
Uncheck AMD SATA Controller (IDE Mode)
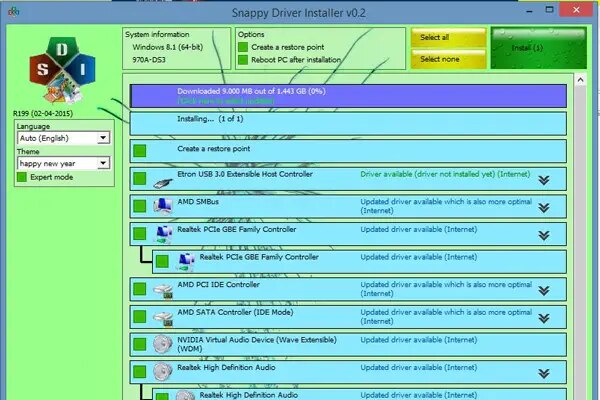point(140,317)
